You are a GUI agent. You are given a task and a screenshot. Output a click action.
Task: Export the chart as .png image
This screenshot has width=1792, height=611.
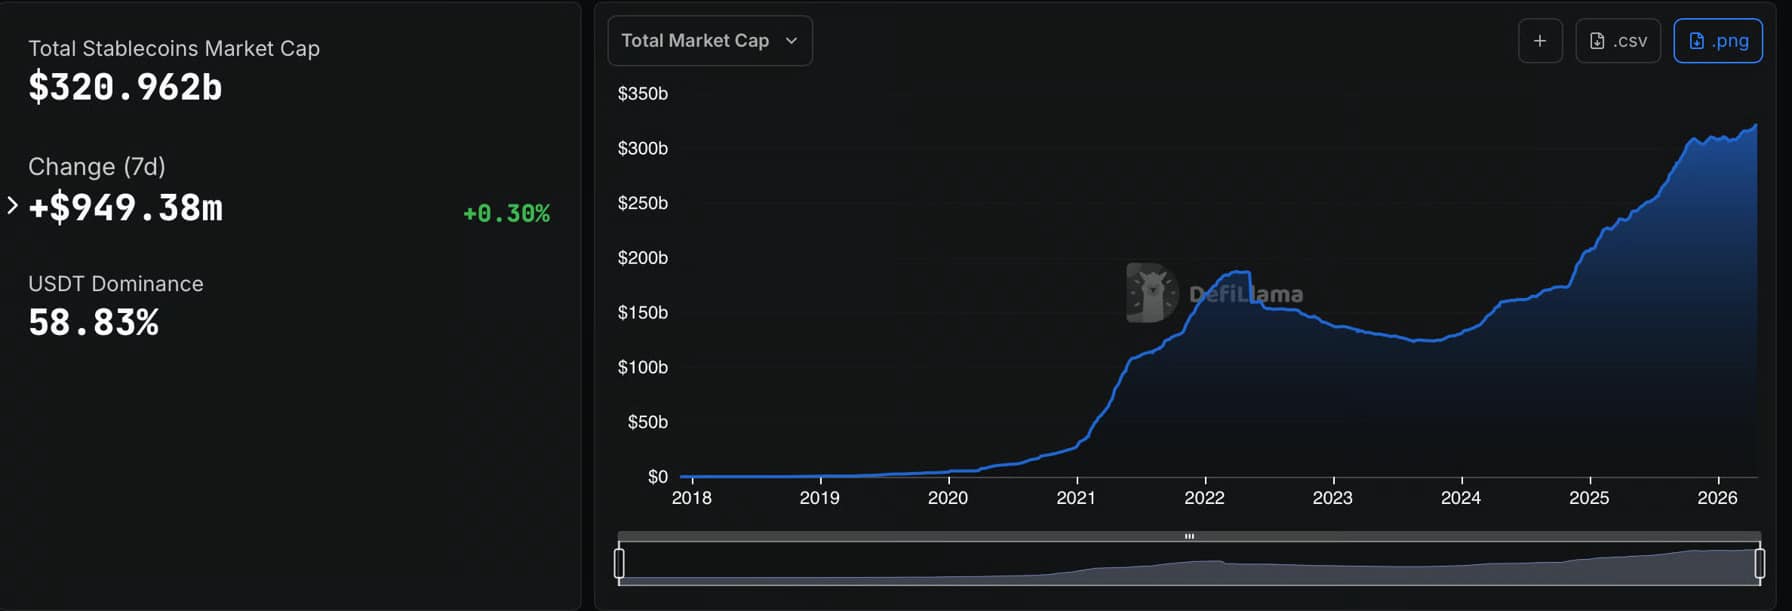1718,41
